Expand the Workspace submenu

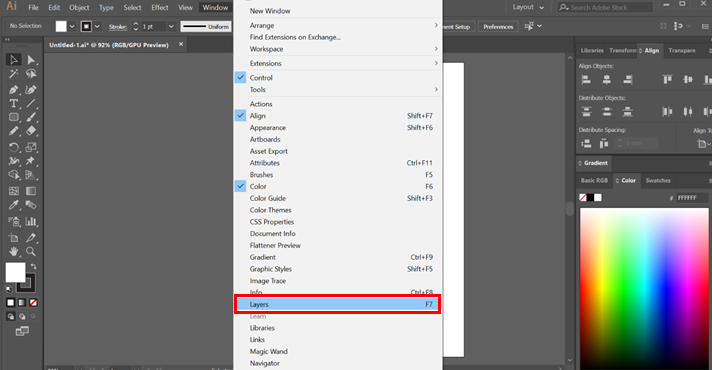coord(337,49)
